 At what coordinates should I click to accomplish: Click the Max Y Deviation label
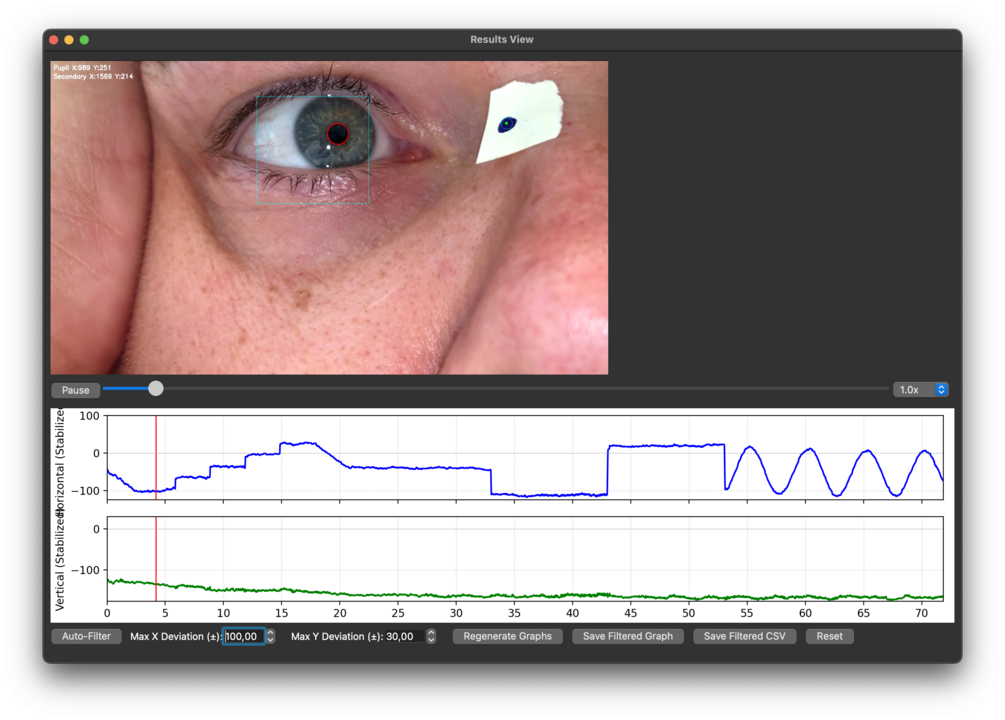point(337,636)
